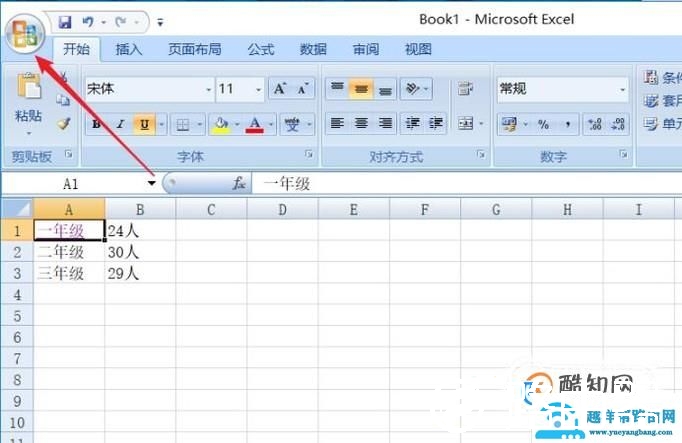Switch to the 开始 tab
The height and width of the screenshot is (443, 682).
pos(77,49)
